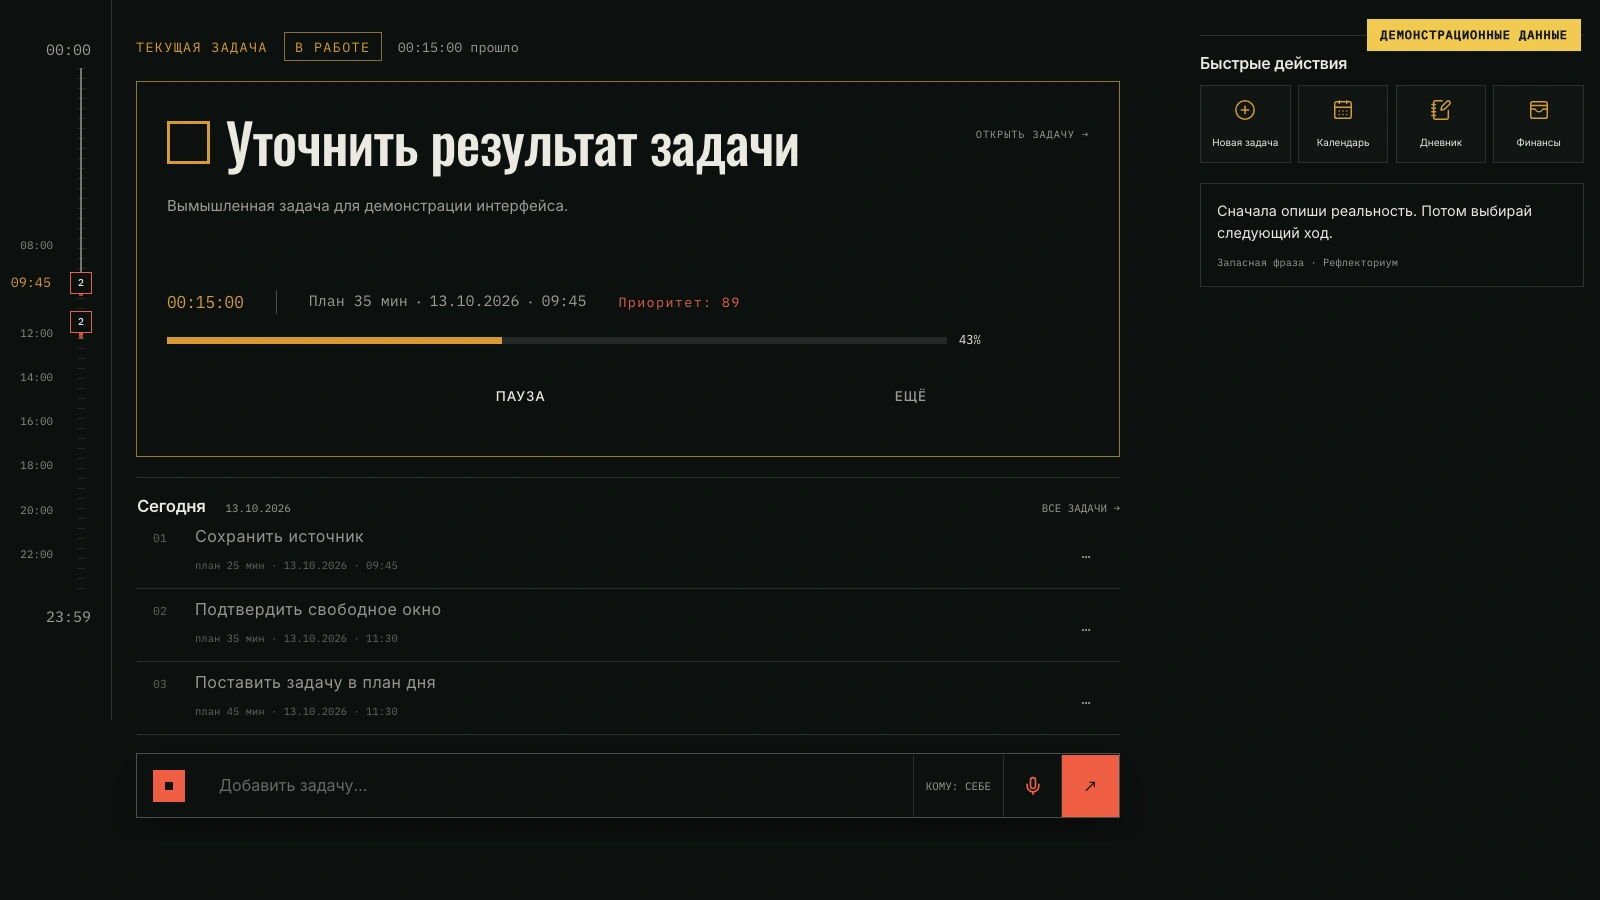Screen dimensions: 1600x900
Task: Open task 01 Сохранить источник
Action: [x=628, y=551]
